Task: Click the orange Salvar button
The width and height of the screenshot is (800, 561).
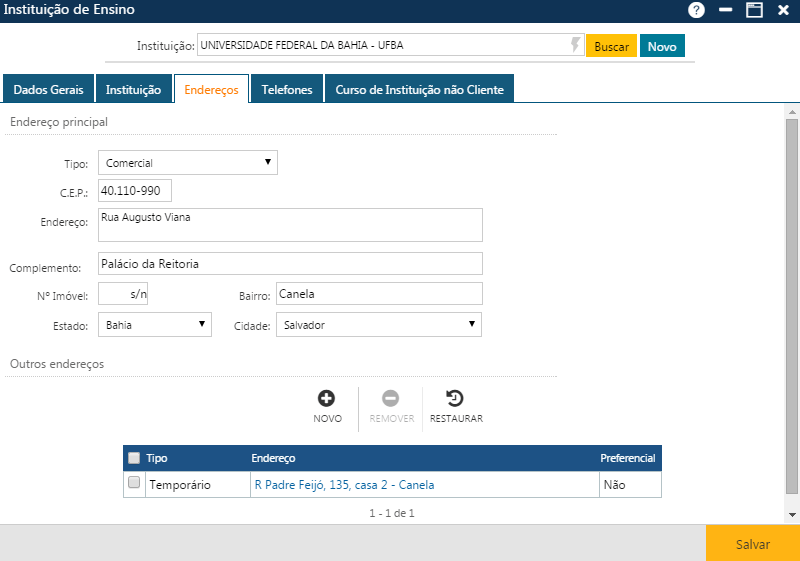Action: coord(752,544)
